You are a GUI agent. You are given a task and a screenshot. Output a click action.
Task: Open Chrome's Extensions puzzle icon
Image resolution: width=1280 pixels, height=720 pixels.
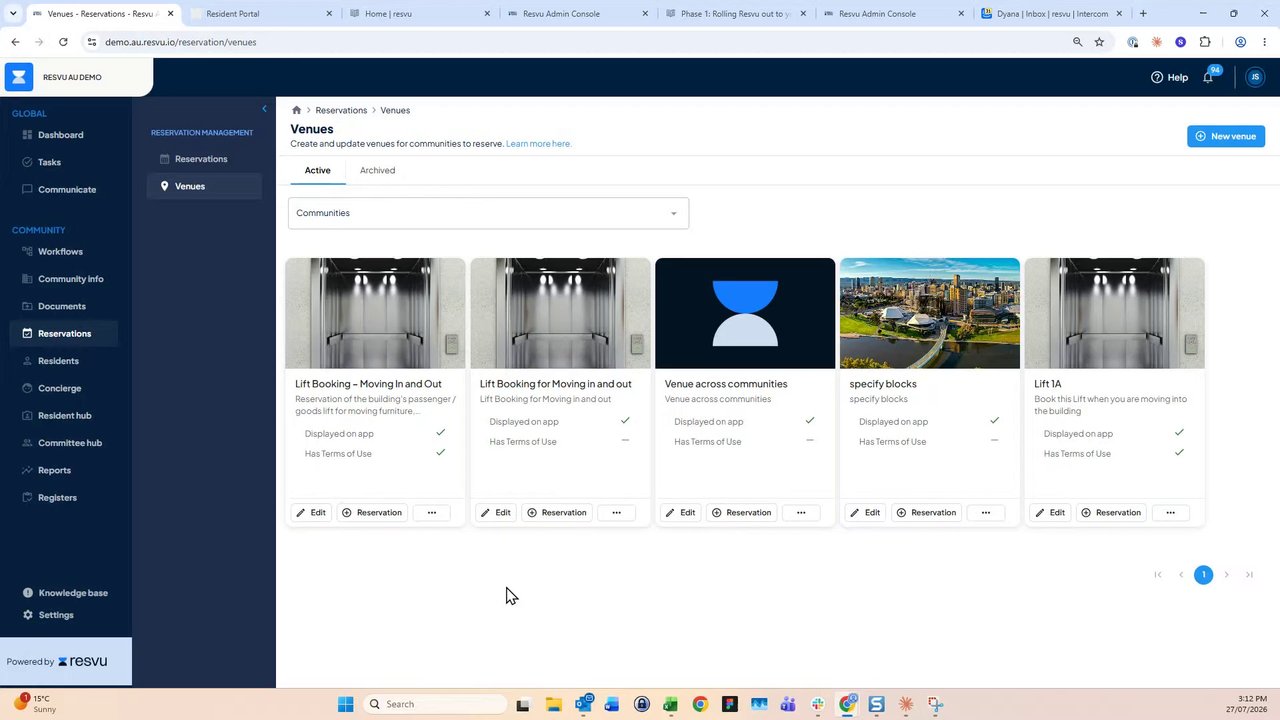[x=1205, y=42]
